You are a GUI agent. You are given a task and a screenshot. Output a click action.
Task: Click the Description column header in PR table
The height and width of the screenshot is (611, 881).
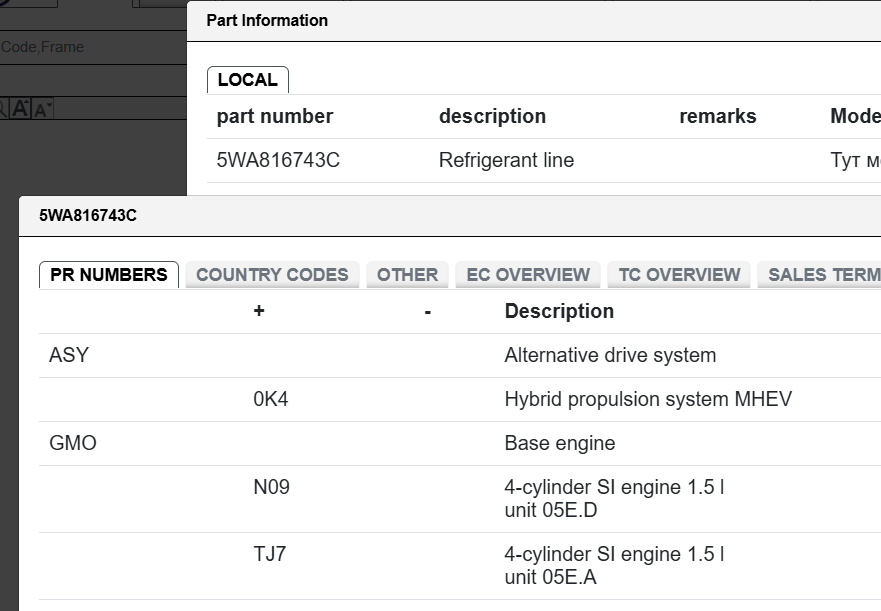[559, 311]
